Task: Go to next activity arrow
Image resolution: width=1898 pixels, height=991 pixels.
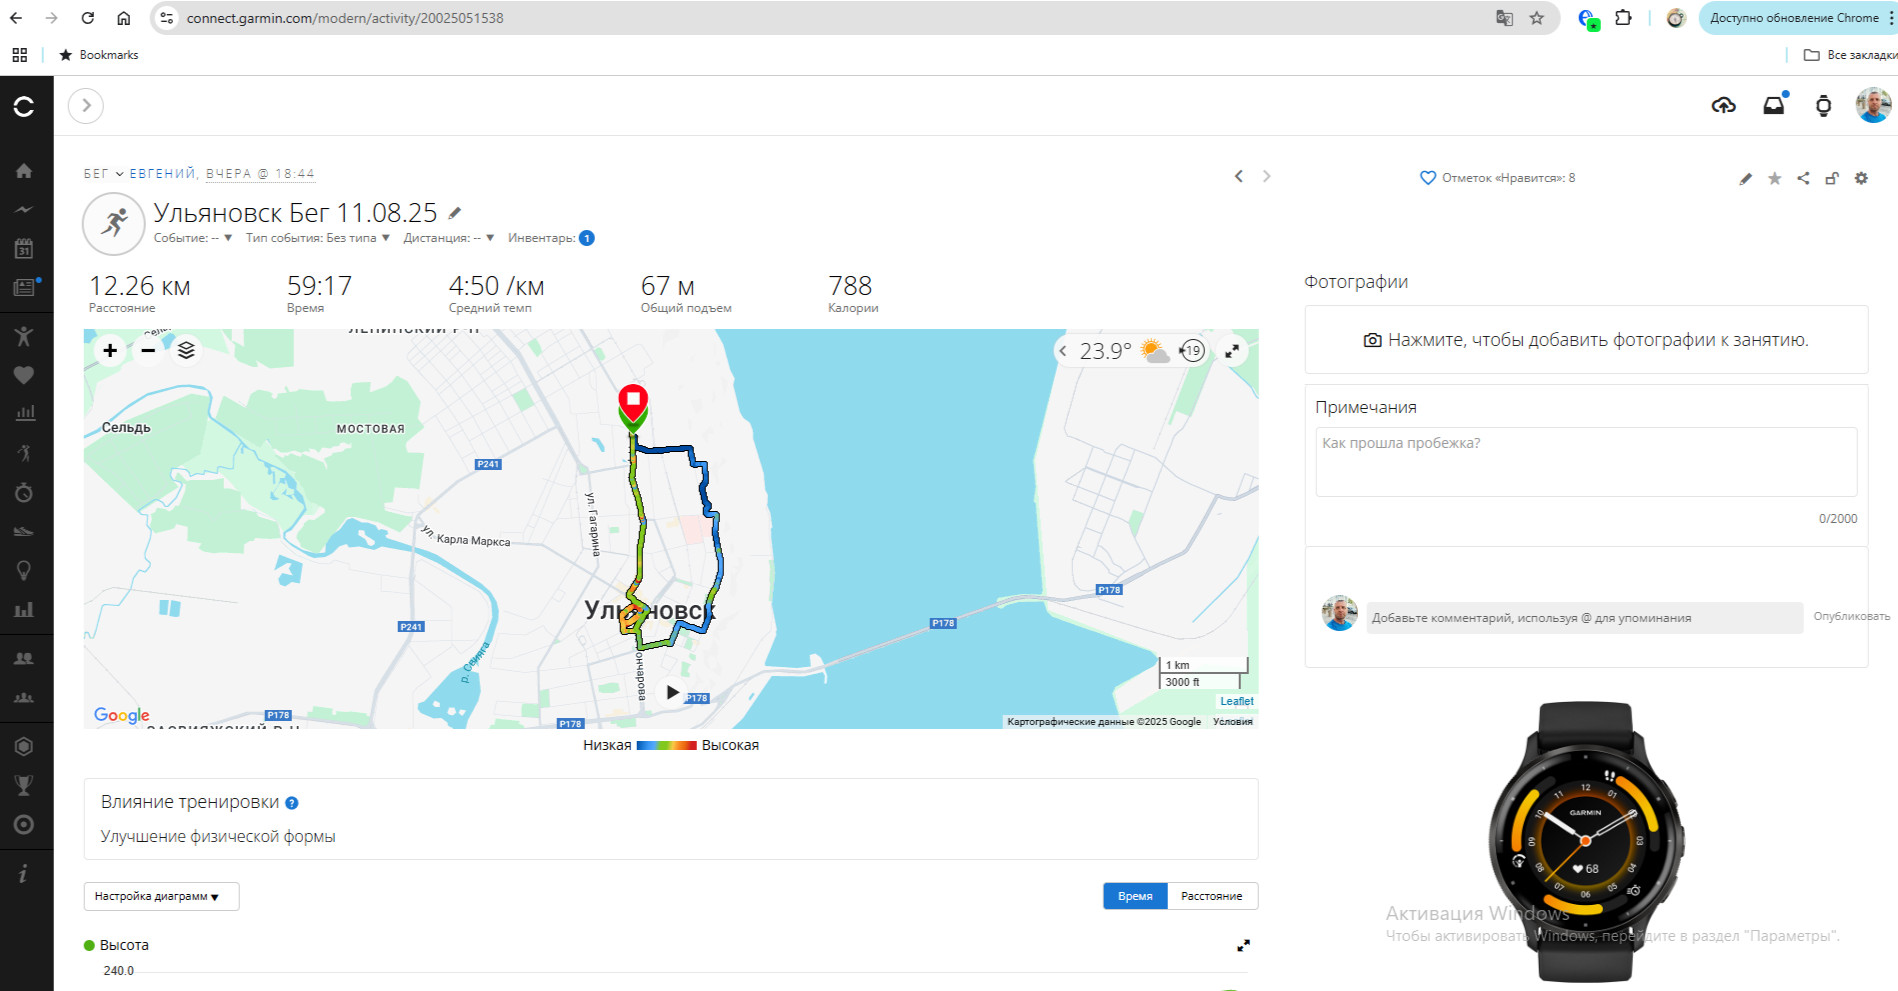Action: (1267, 176)
